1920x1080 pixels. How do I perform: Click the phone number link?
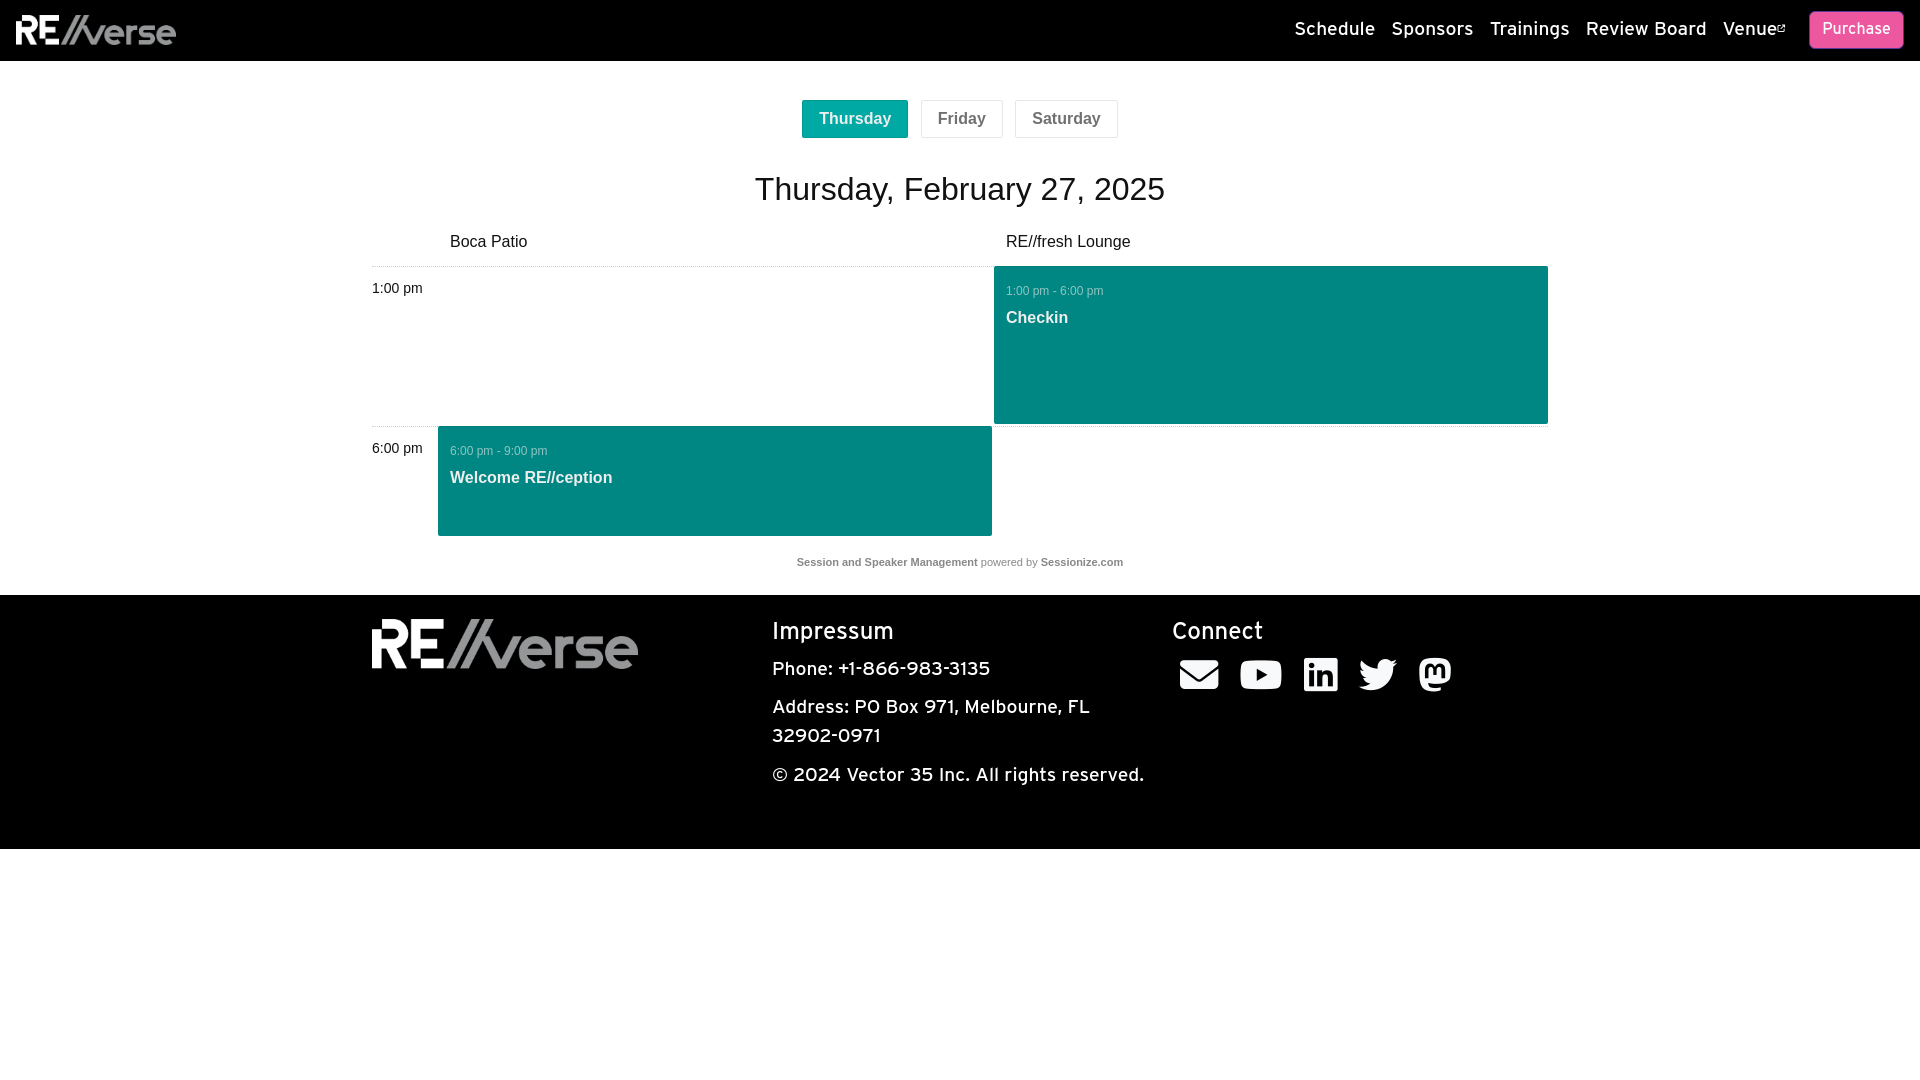914,671
